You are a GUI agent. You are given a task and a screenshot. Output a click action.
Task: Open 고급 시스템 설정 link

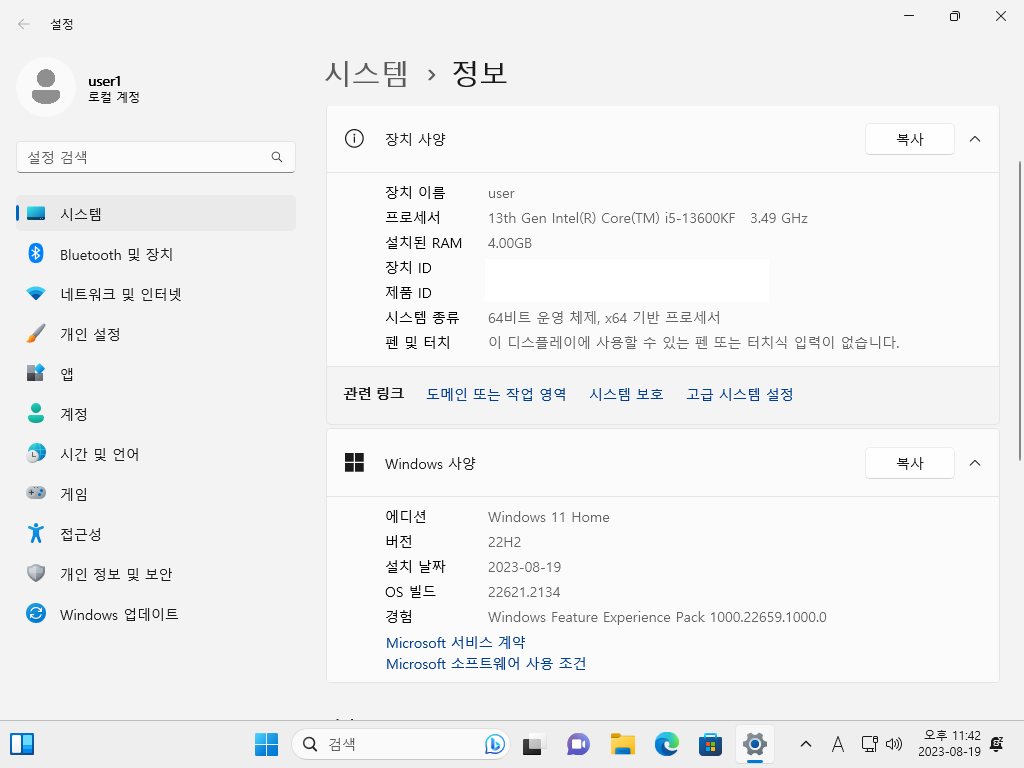tap(739, 394)
